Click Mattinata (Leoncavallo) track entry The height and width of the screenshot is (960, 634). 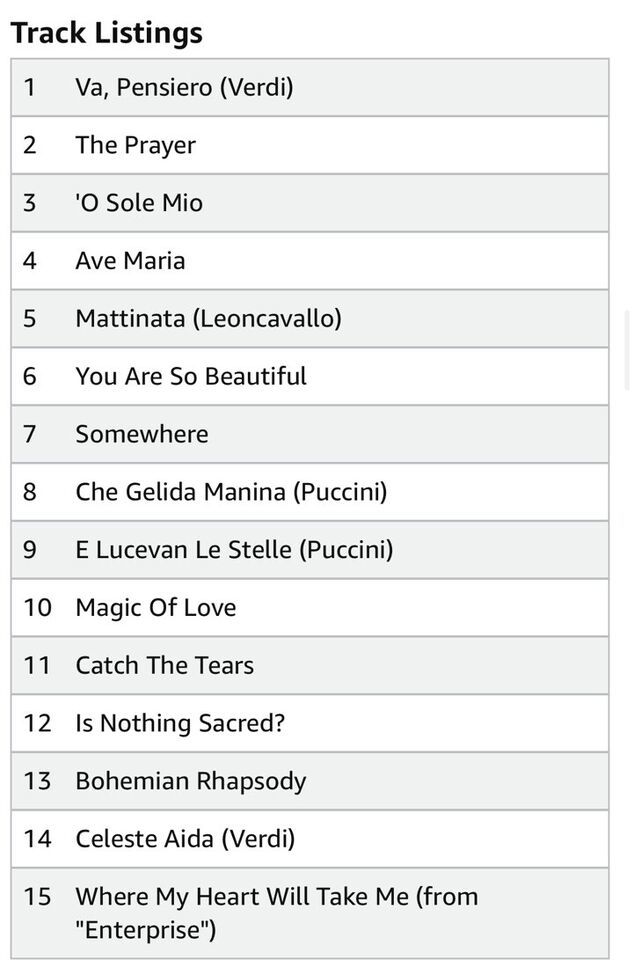310,319
